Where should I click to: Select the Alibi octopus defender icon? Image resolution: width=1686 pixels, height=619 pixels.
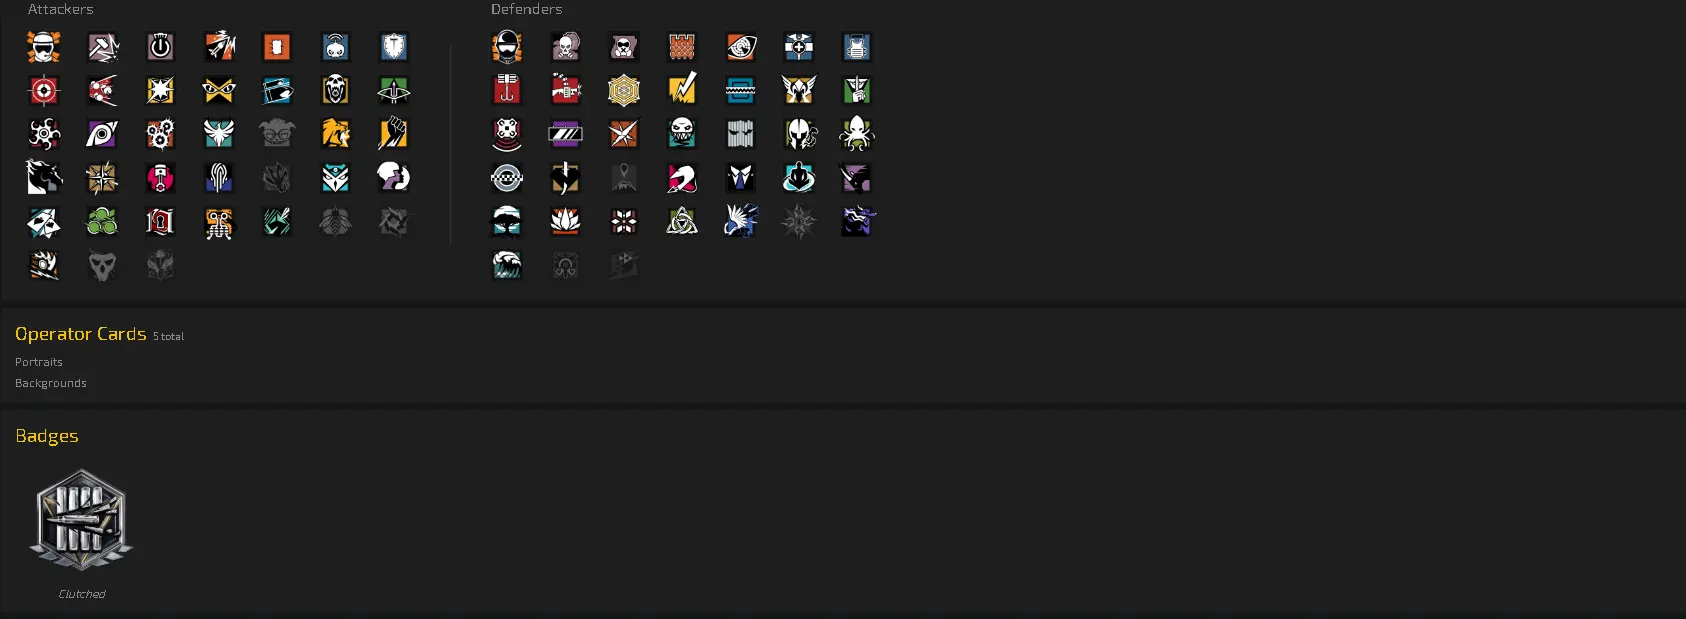click(857, 134)
